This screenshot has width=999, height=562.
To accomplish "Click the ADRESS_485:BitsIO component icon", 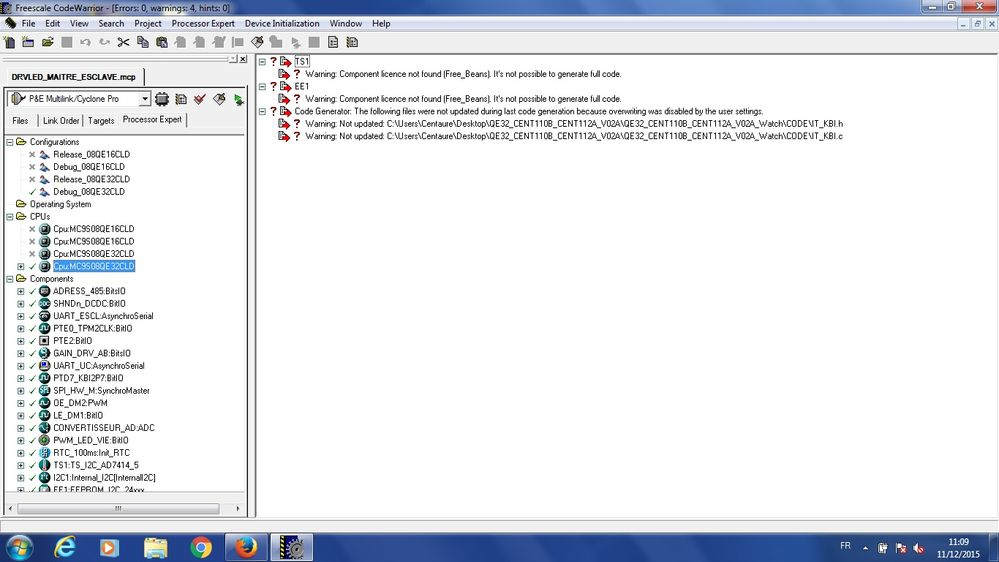I will (x=45, y=291).
